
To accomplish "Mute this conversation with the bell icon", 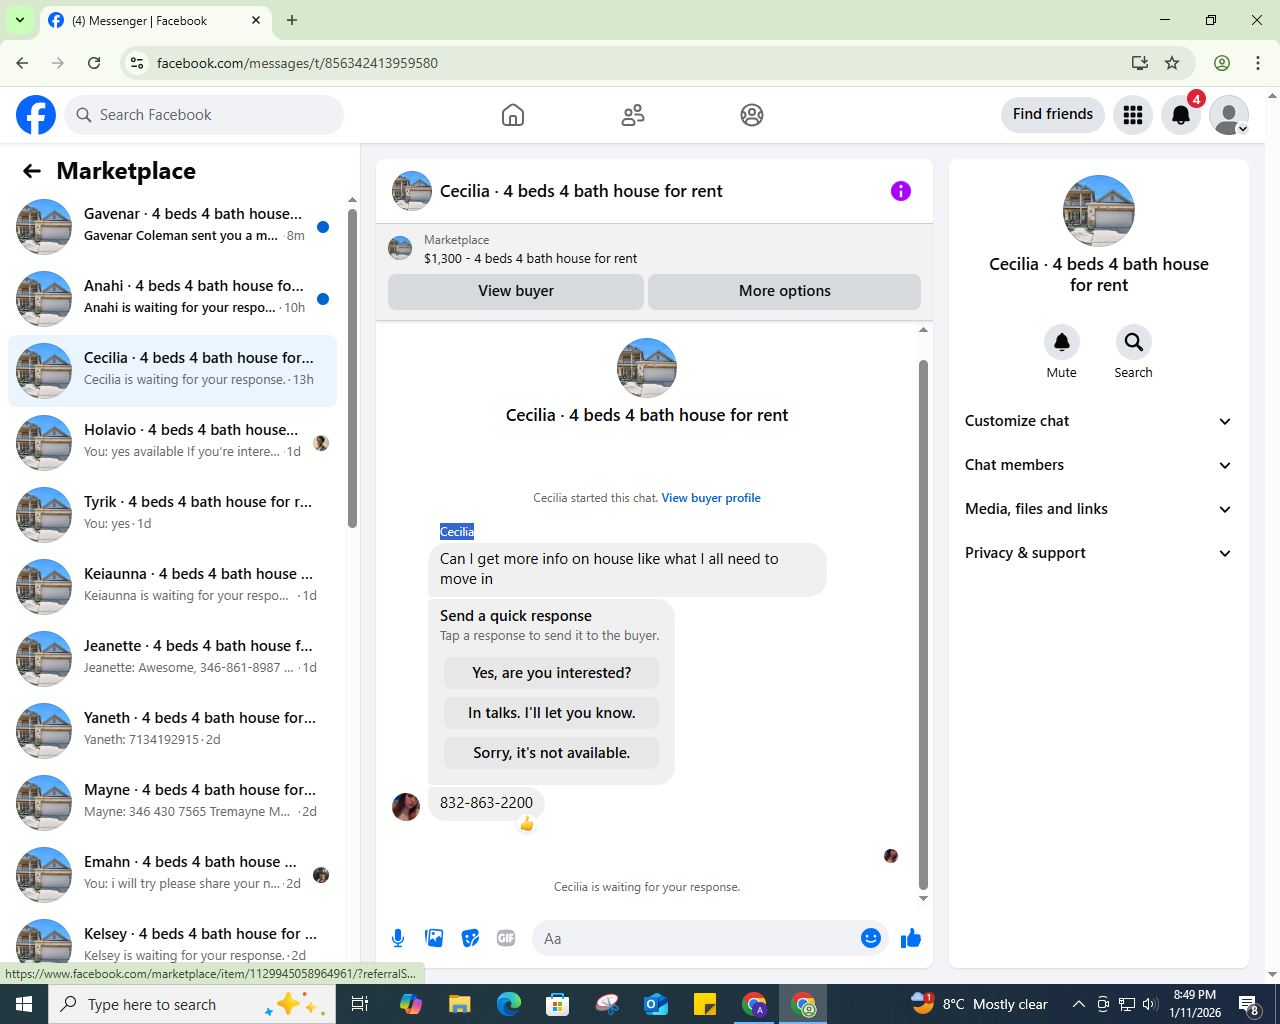I will [1062, 342].
